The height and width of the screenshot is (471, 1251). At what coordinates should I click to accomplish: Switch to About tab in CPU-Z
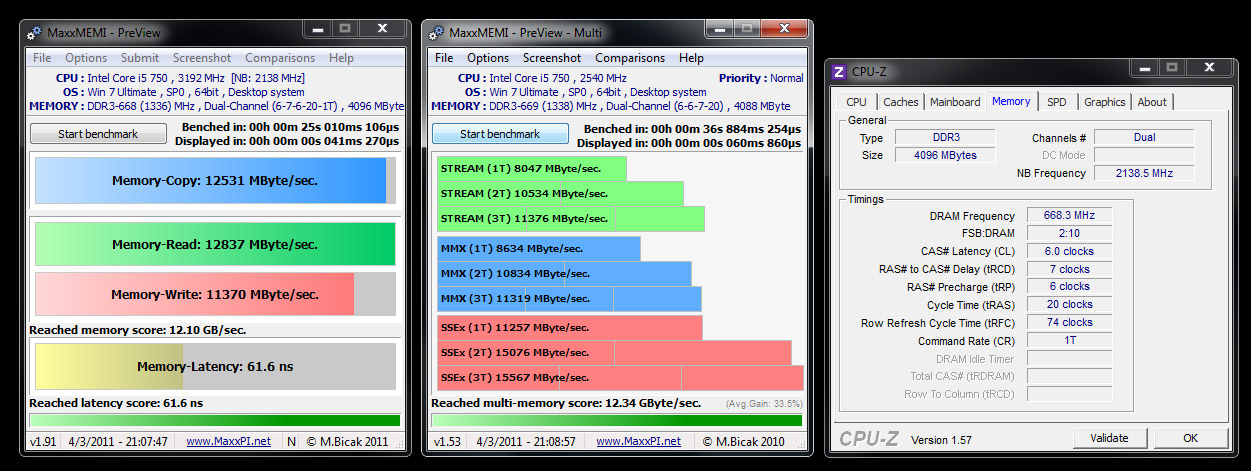click(1152, 102)
